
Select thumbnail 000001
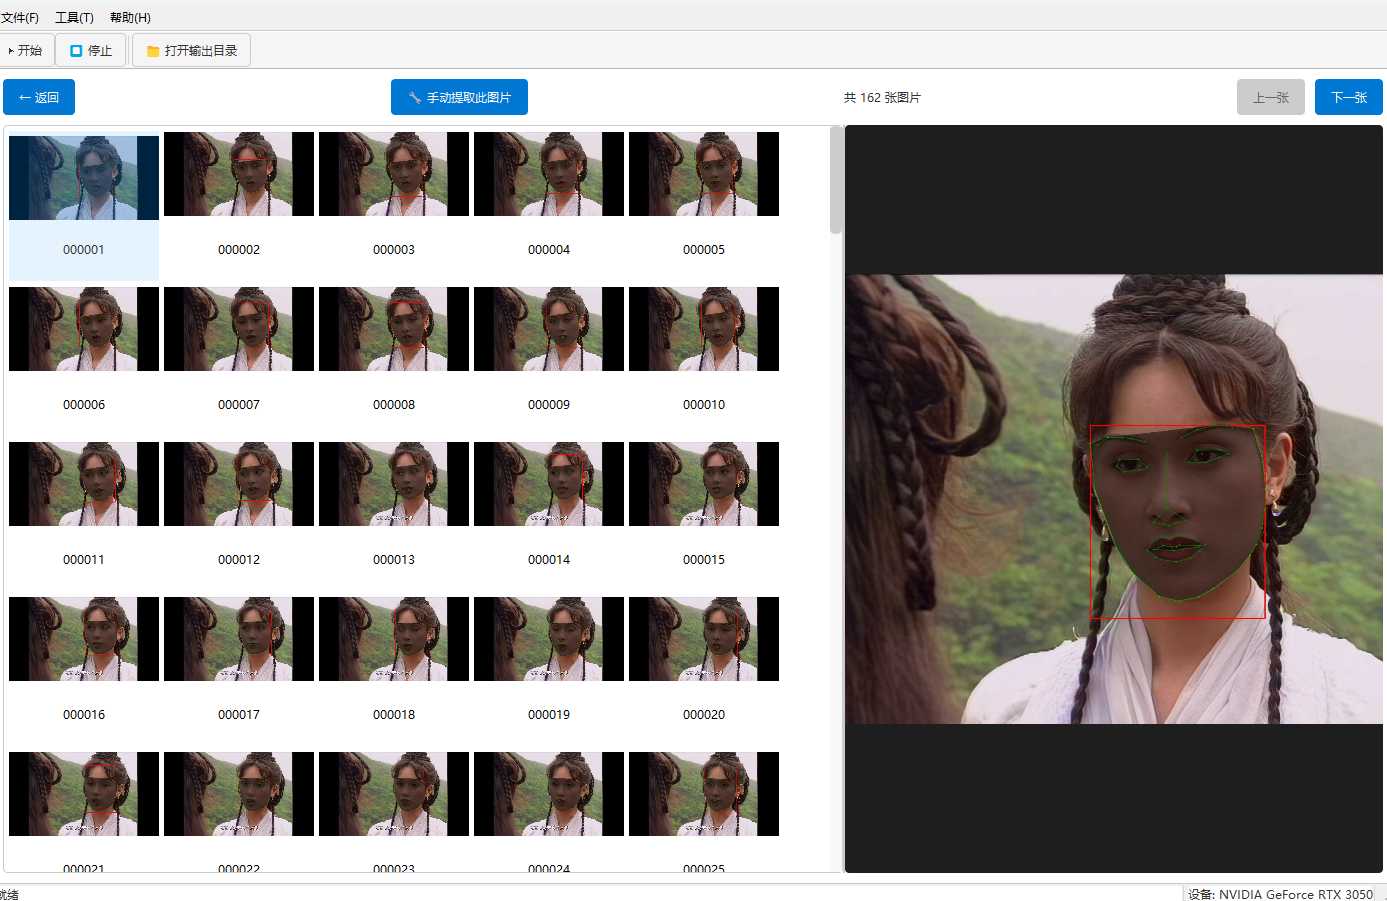84,178
